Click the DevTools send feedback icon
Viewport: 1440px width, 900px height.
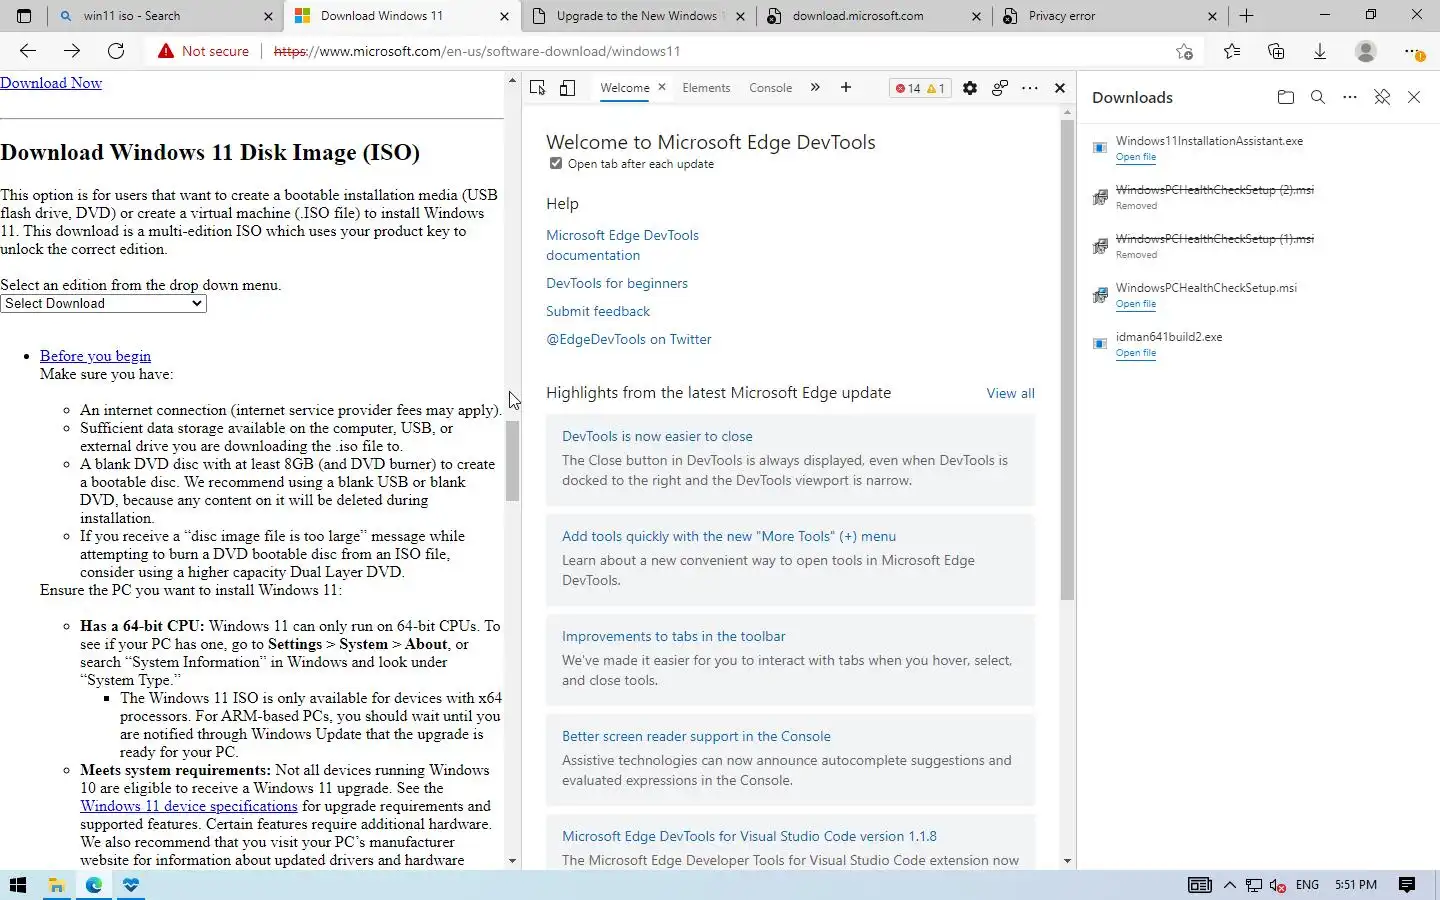999,88
